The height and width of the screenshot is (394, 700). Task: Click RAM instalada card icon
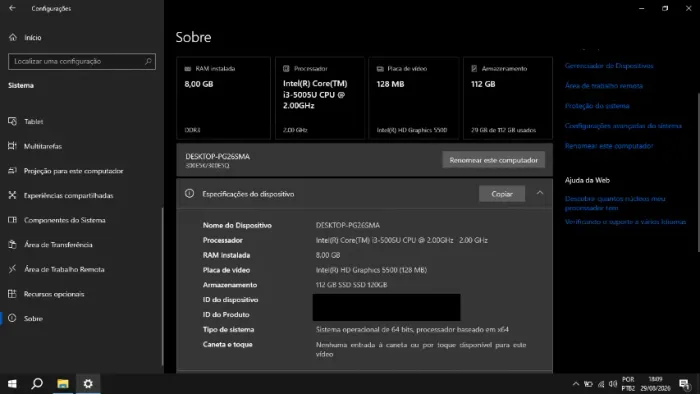click(x=188, y=69)
